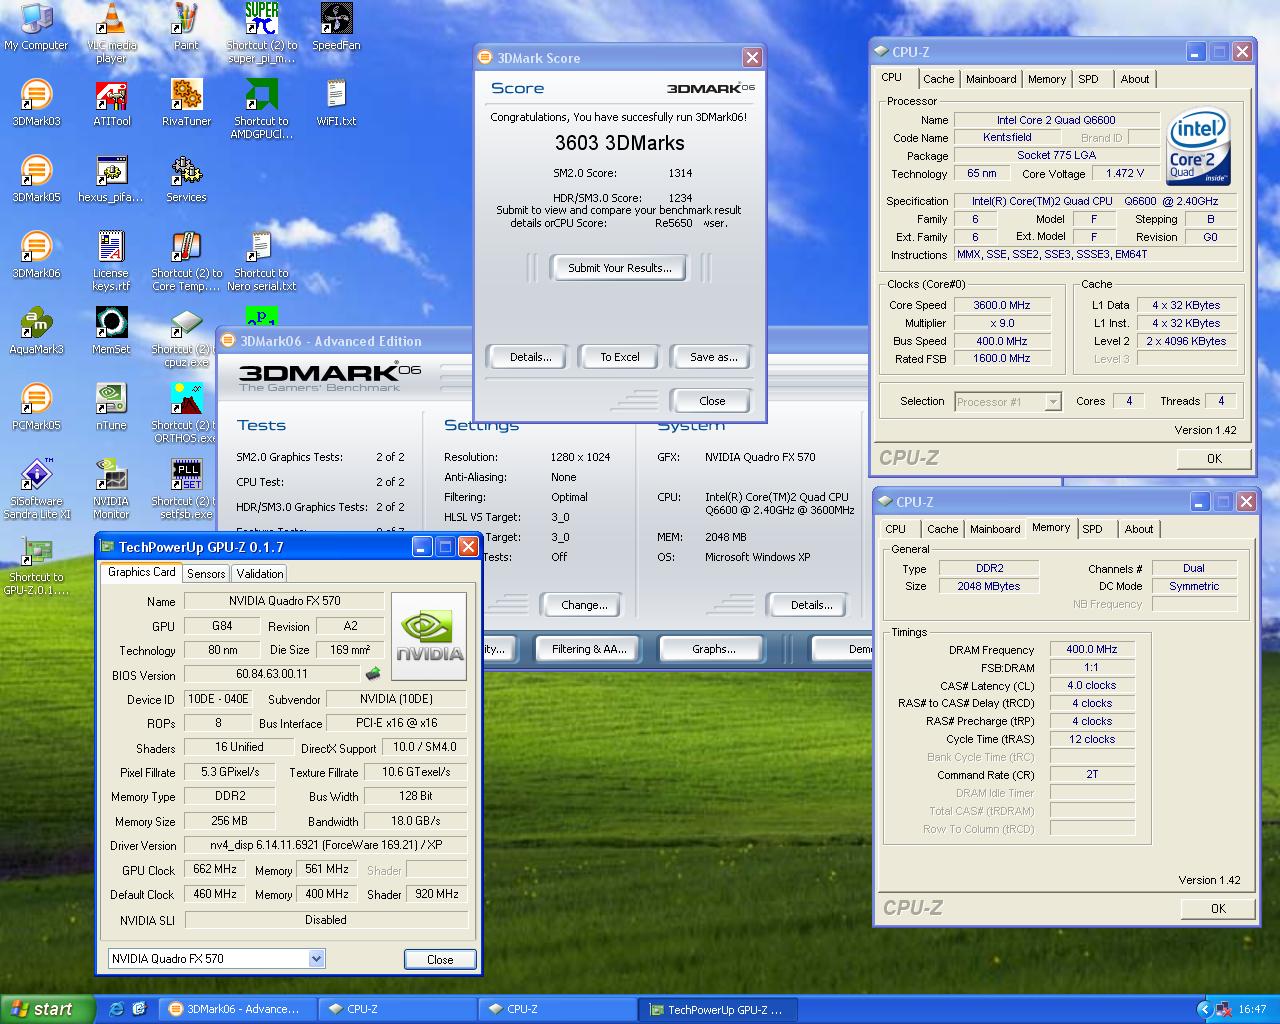Export the score with To Excel button
The width and height of the screenshot is (1280, 1024).
coord(619,357)
